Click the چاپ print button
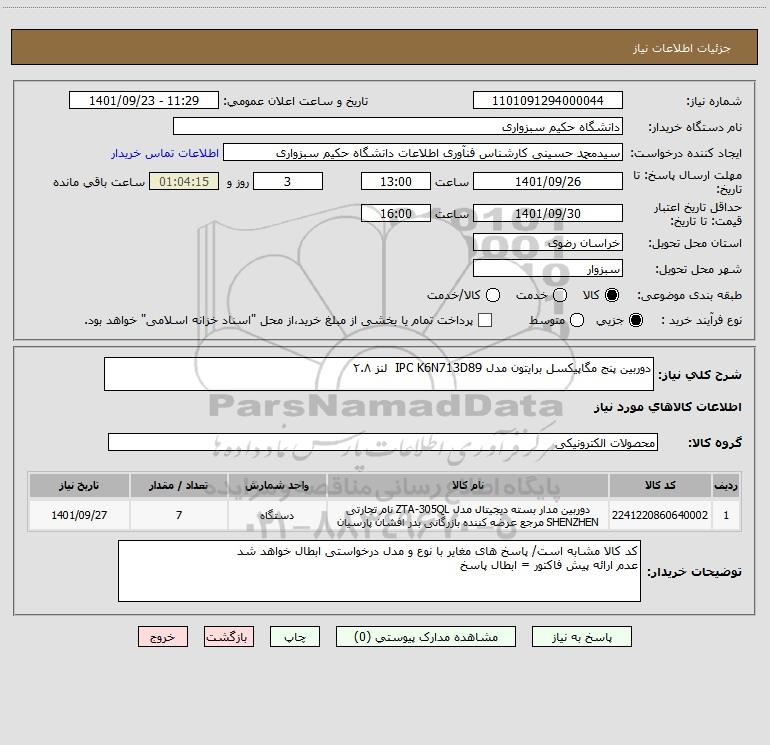This screenshot has height=745, width=770. click(x=295, y=637)
